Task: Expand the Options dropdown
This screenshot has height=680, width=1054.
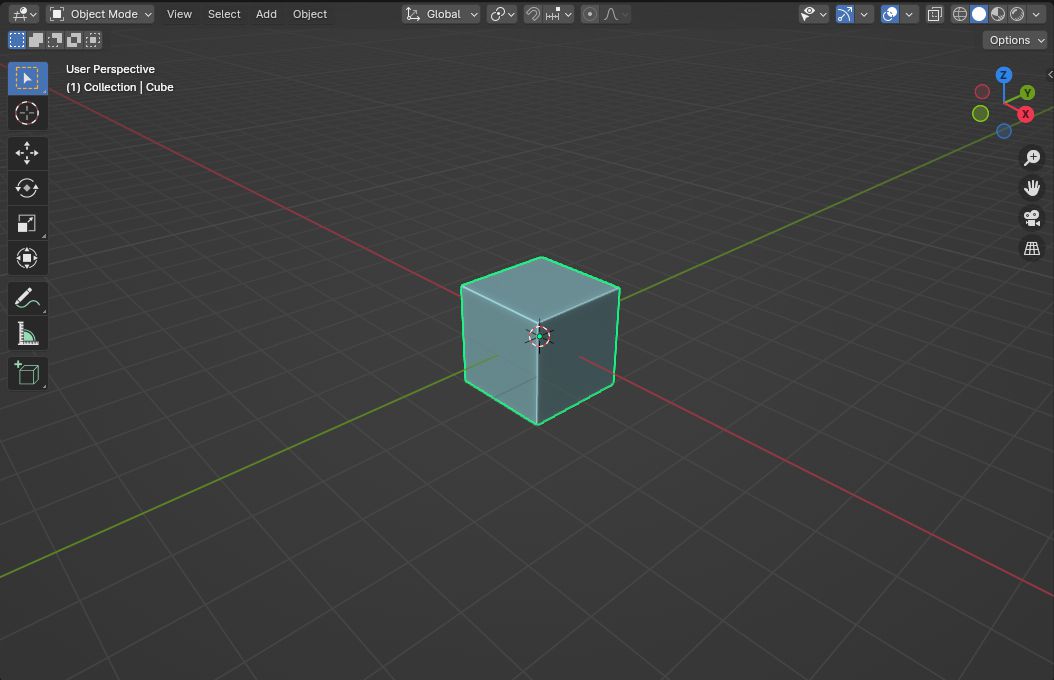Action: tap(1015, 40)
